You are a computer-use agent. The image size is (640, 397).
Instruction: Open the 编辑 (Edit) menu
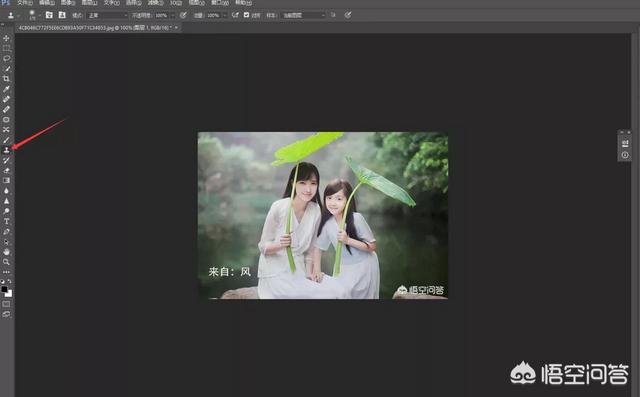click(47, 2)
